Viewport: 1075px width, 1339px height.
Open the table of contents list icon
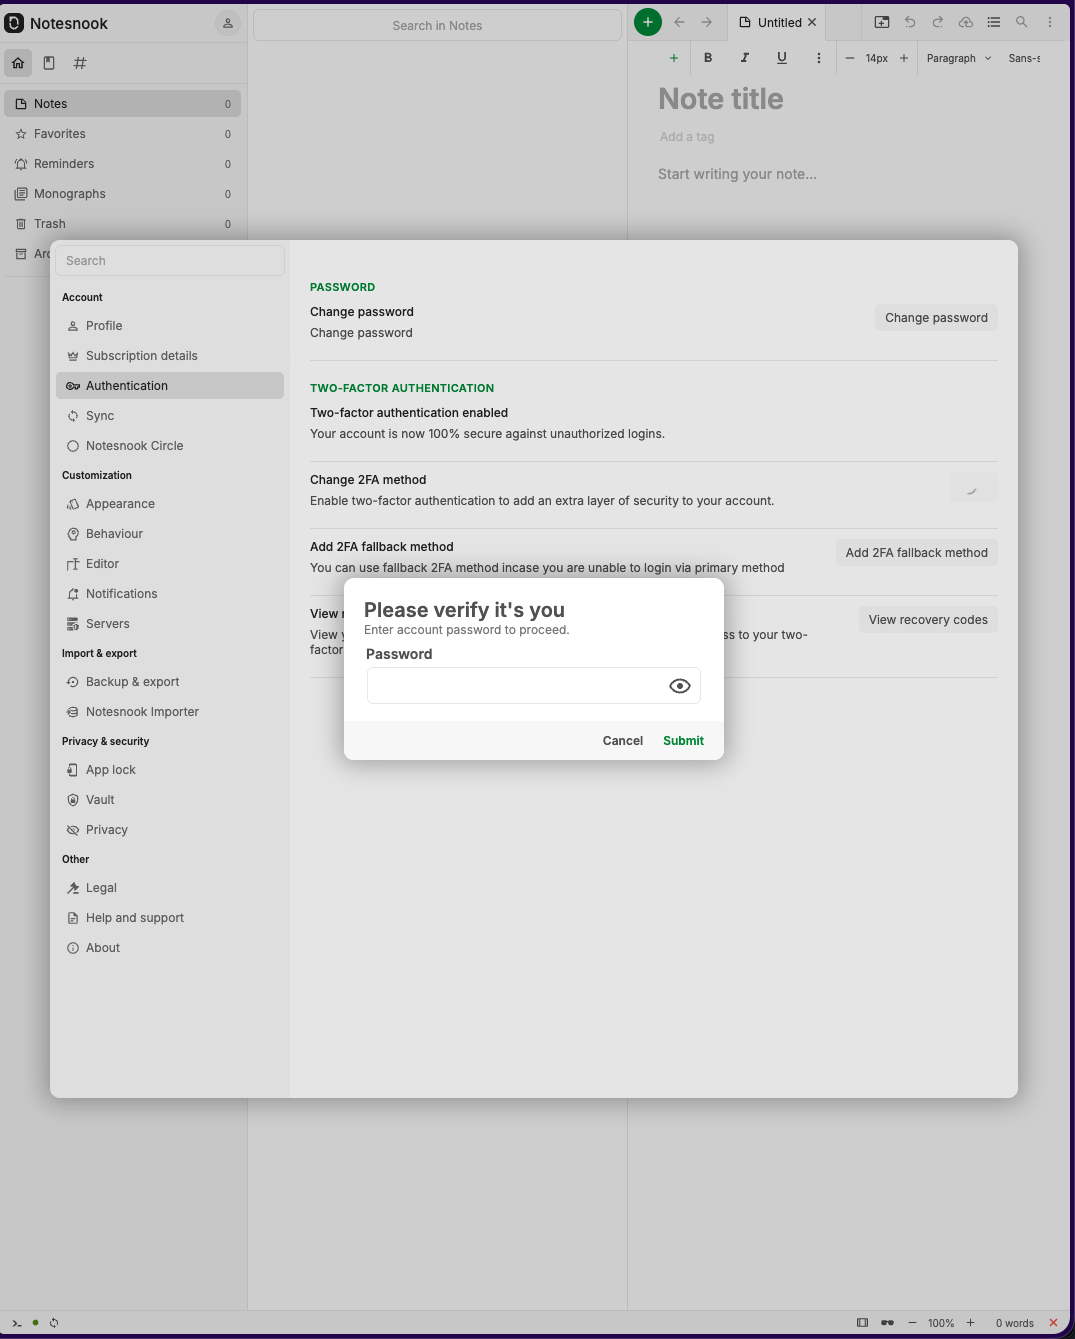(994, 22)
